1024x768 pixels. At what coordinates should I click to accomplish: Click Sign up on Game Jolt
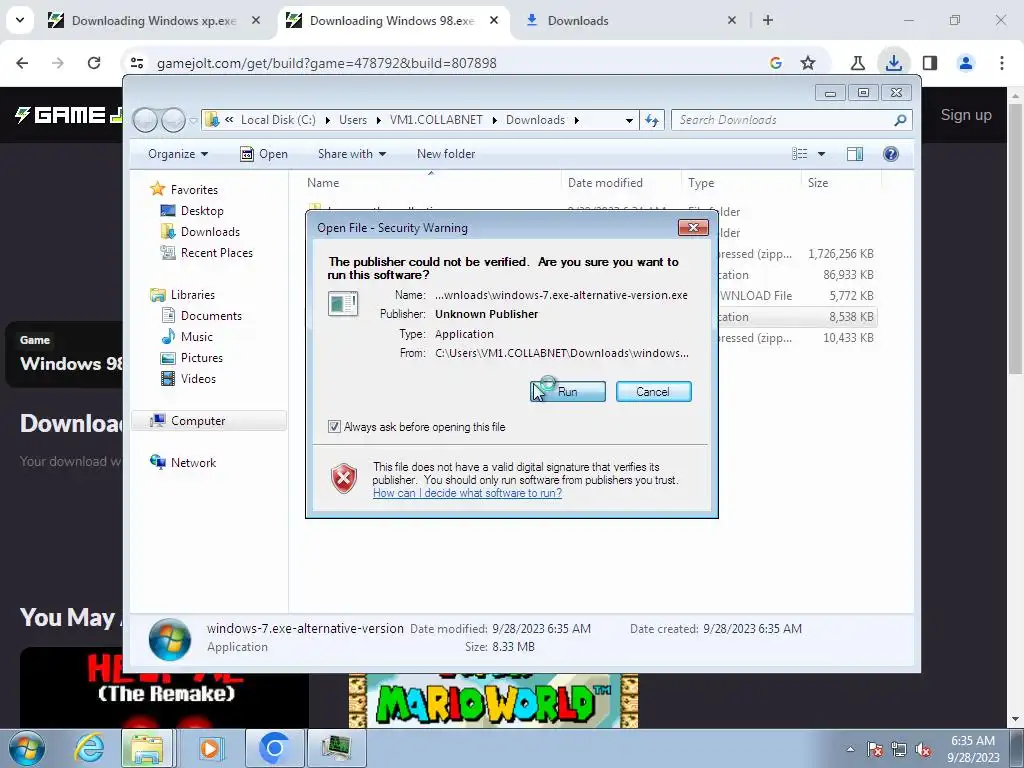[966, 115]
